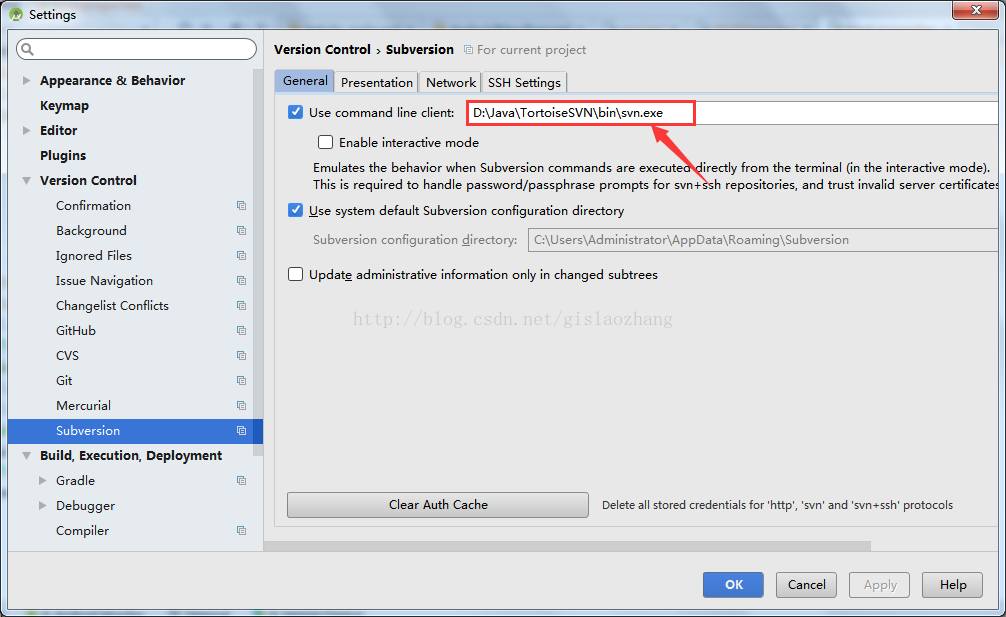The width and height of the screenshot is (1006, 617).
Task: Select Keymap in the settings tree
Action: [64, 105]
